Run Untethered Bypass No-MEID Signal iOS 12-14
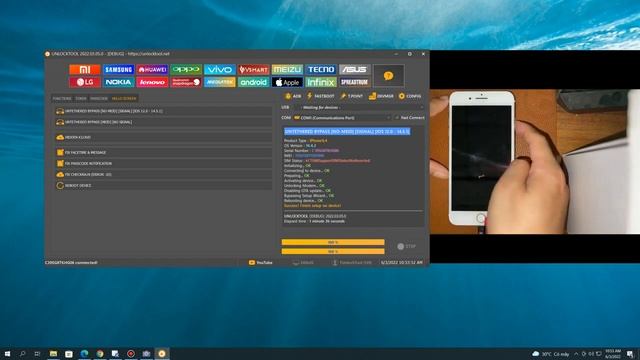 163,111
